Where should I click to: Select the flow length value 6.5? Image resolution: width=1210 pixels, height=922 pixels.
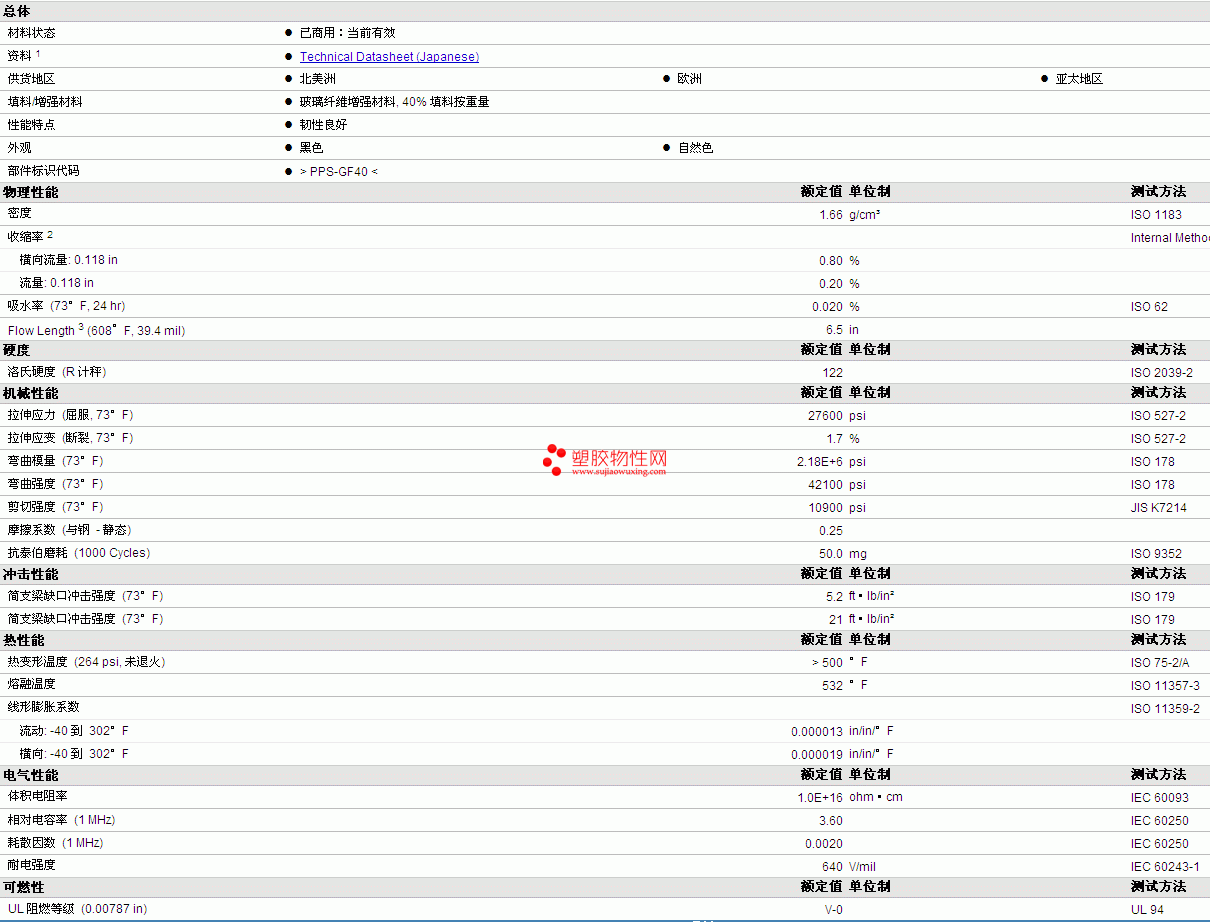pos(835,330)
